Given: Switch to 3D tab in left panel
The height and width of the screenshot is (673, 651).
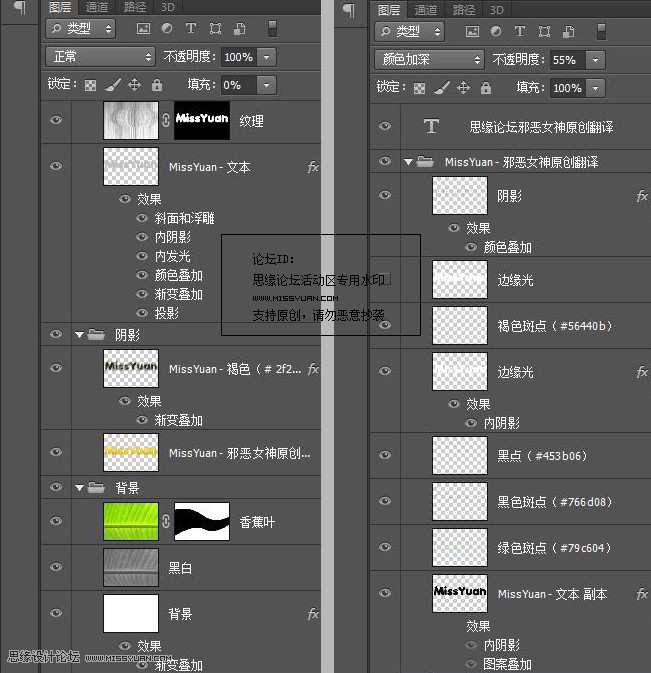Looking at the screenshot, I should (x=168, y=7).
